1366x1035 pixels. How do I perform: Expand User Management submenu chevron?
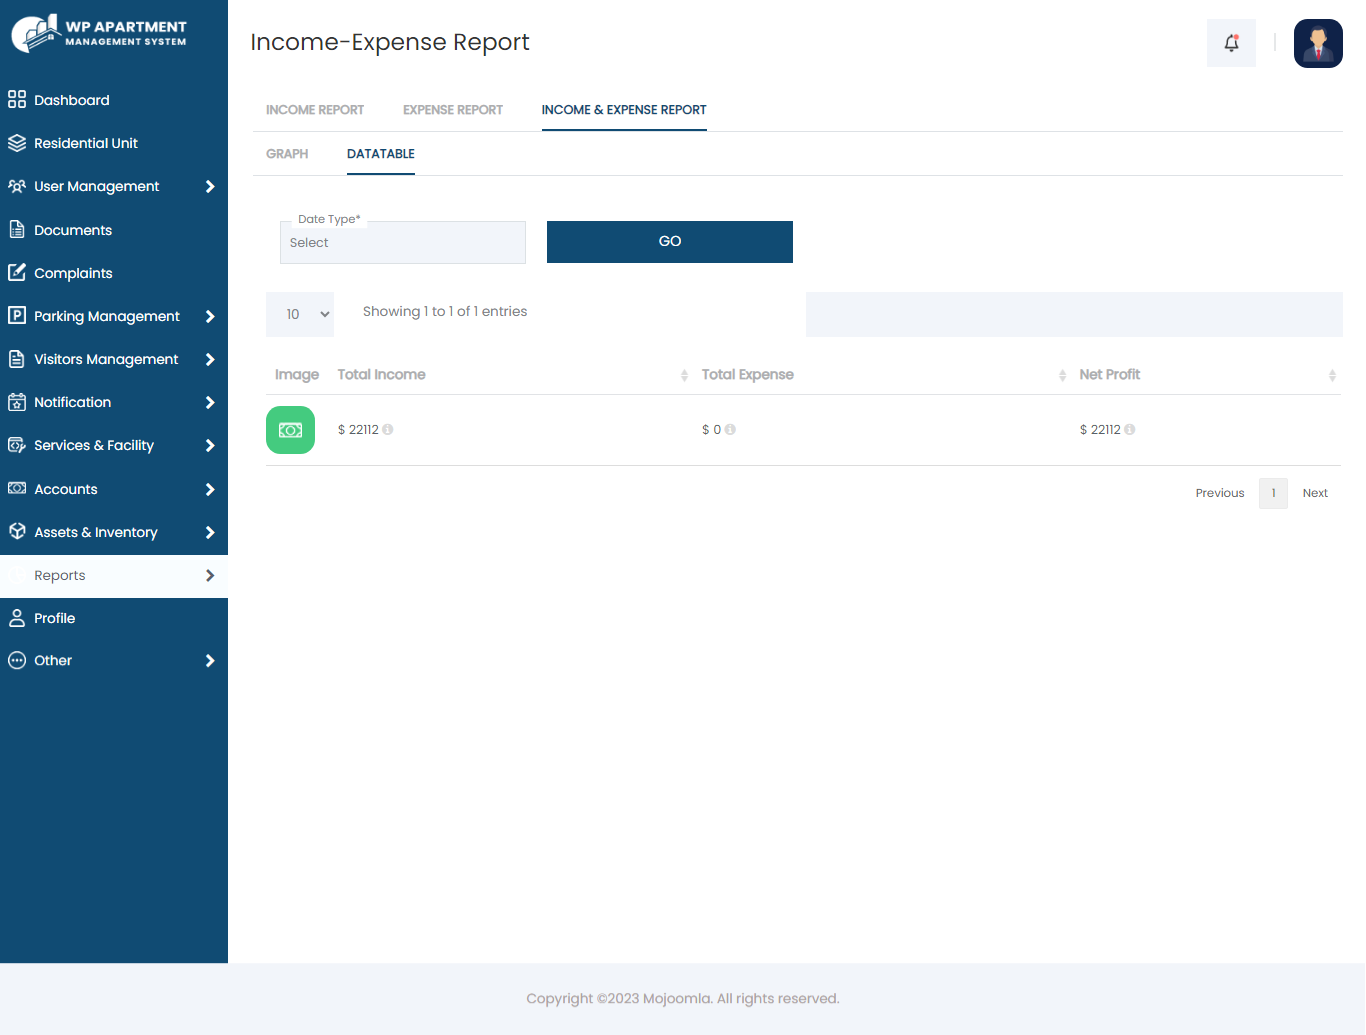coord(210,186)
